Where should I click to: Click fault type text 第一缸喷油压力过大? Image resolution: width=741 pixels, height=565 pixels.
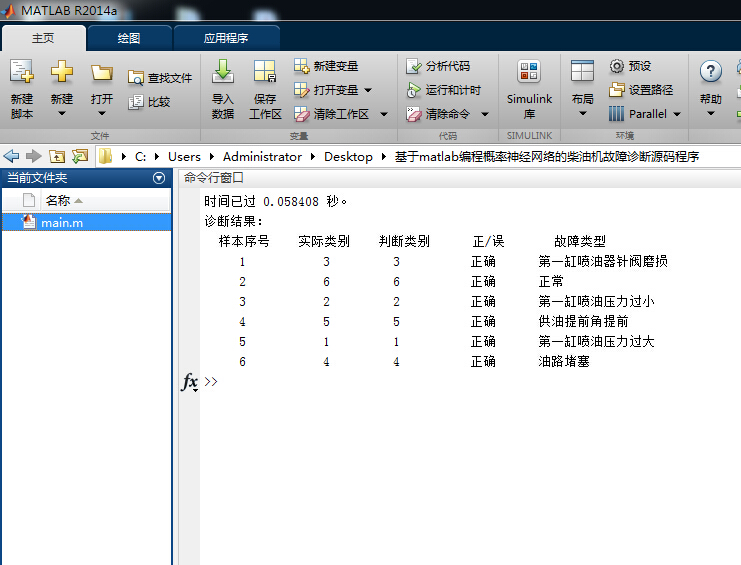pos(596,341)
